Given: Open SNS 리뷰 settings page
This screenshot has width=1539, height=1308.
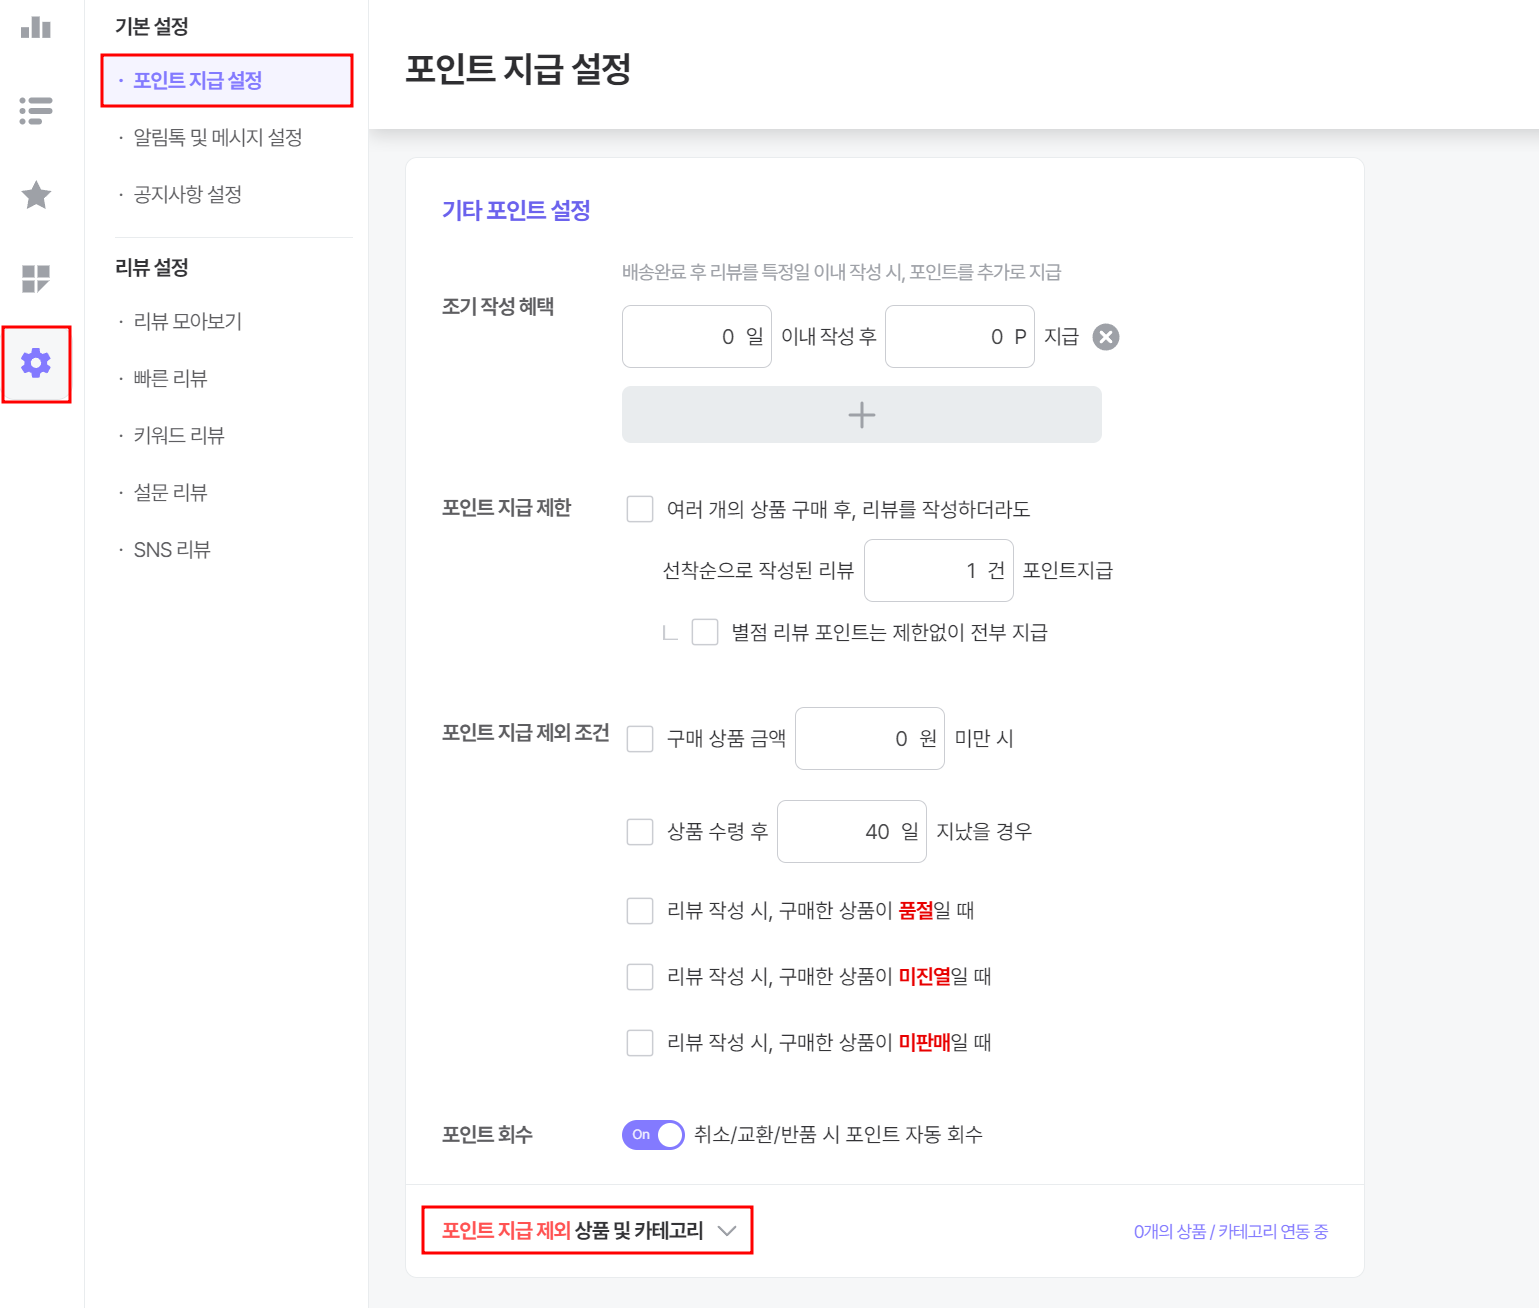Looking at the screenshot, I should coord(172,549).
